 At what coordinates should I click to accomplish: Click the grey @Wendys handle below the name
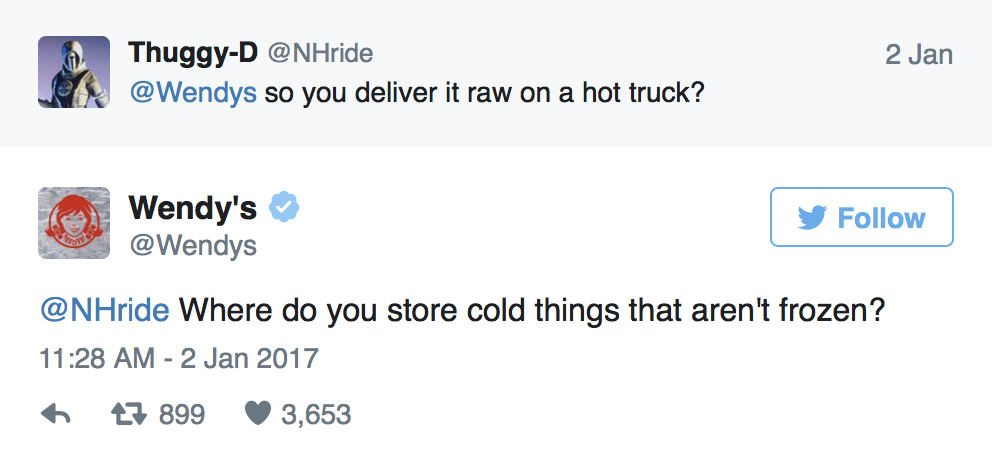[x=192, y=244]
